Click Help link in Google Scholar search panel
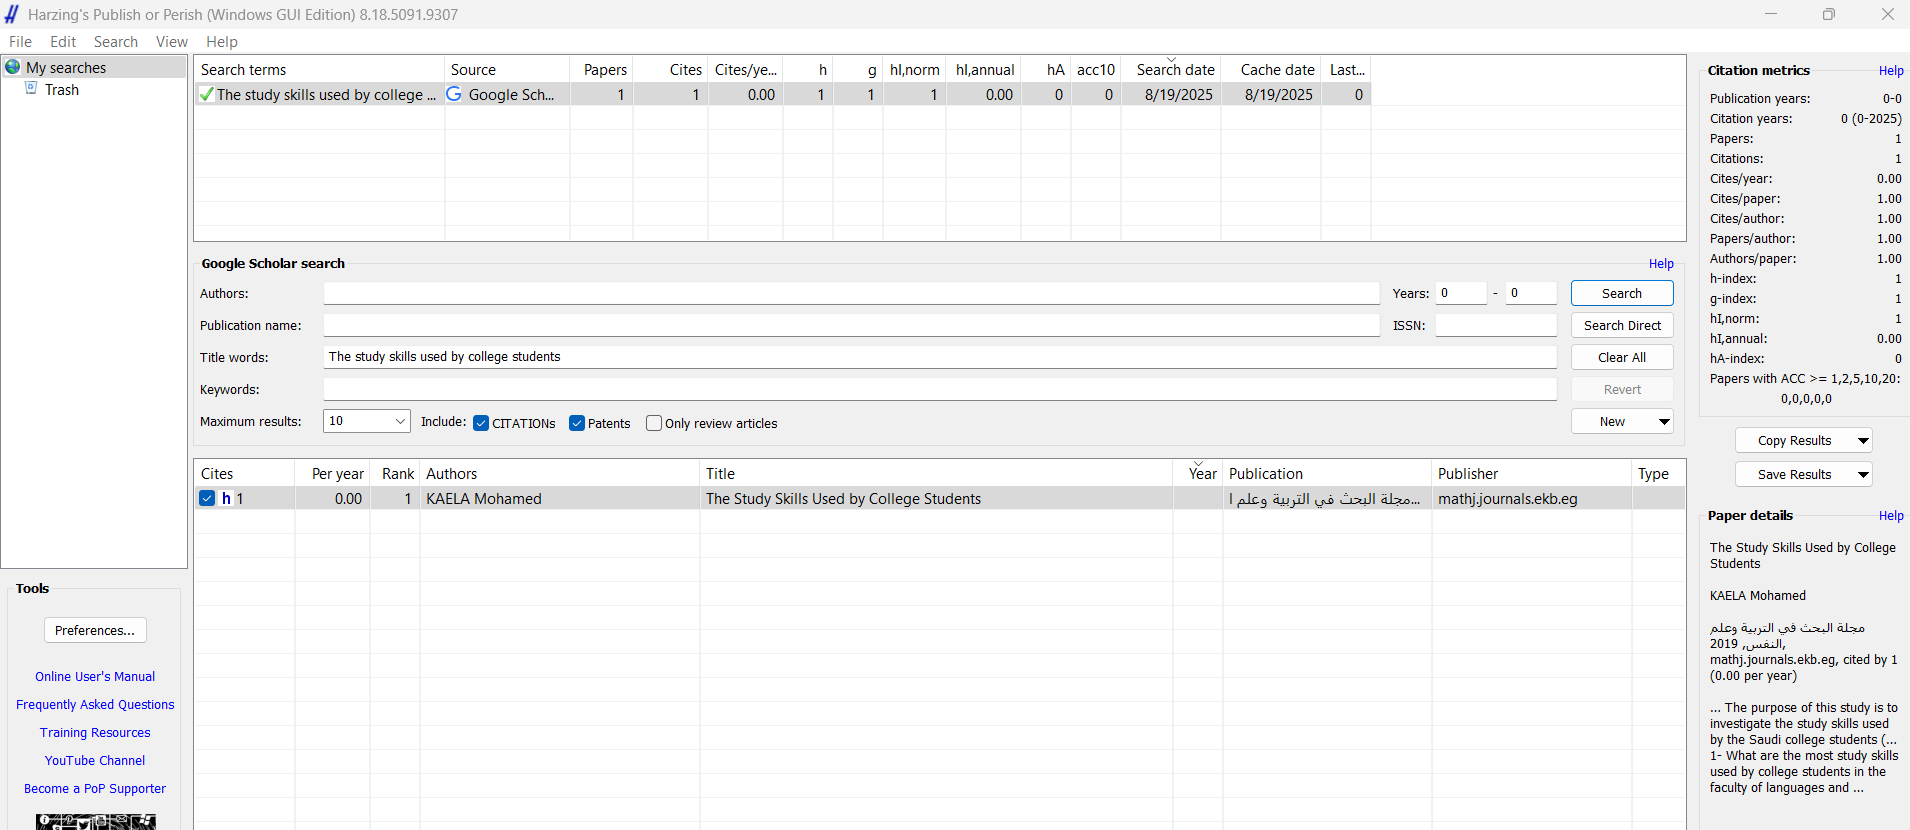 pyautogui.click(x=1661, y=264)
